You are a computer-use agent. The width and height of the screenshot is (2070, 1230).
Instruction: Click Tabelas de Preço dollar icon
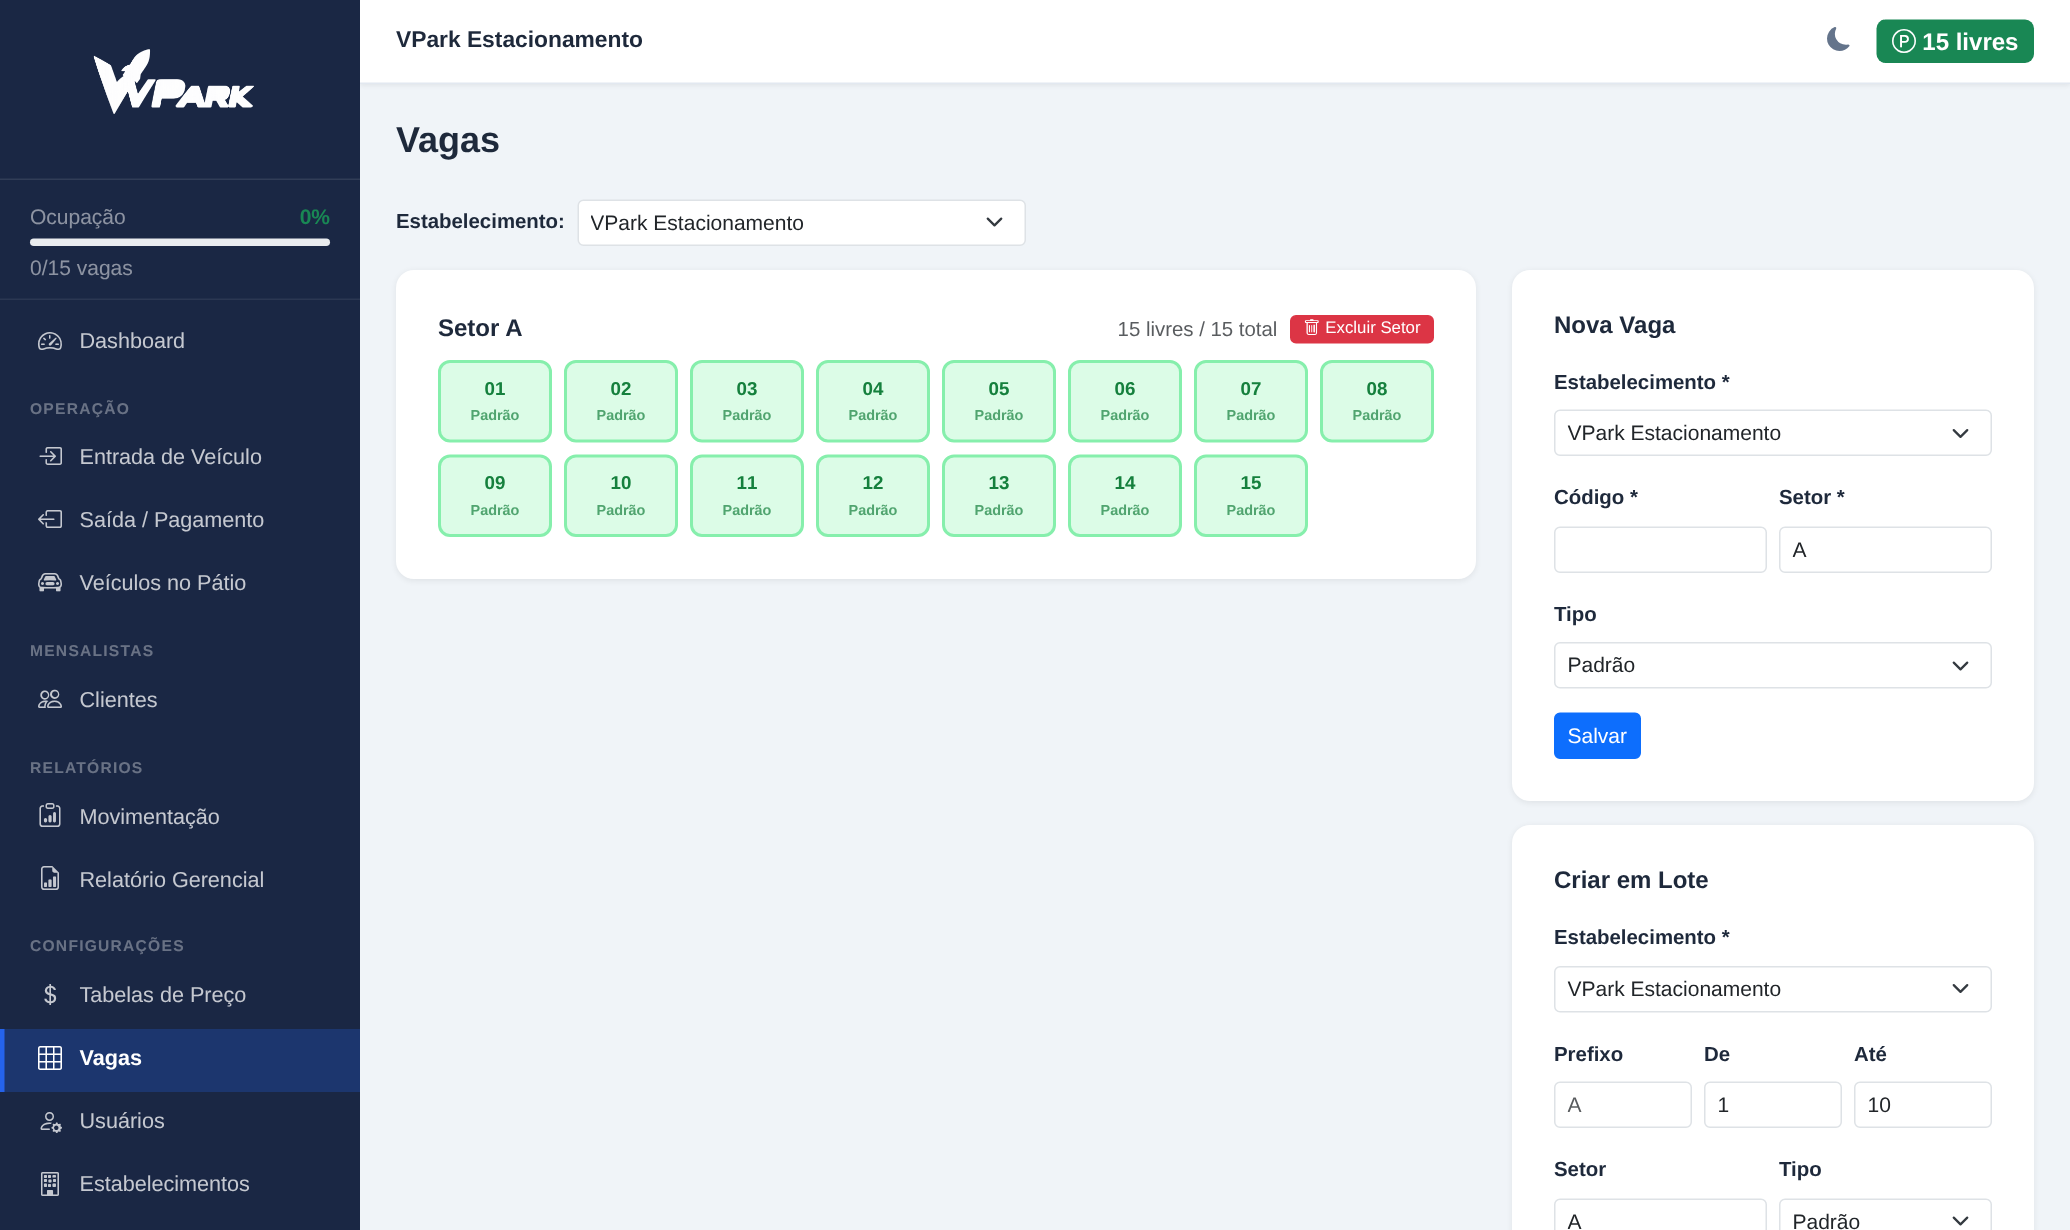point(50,995)
